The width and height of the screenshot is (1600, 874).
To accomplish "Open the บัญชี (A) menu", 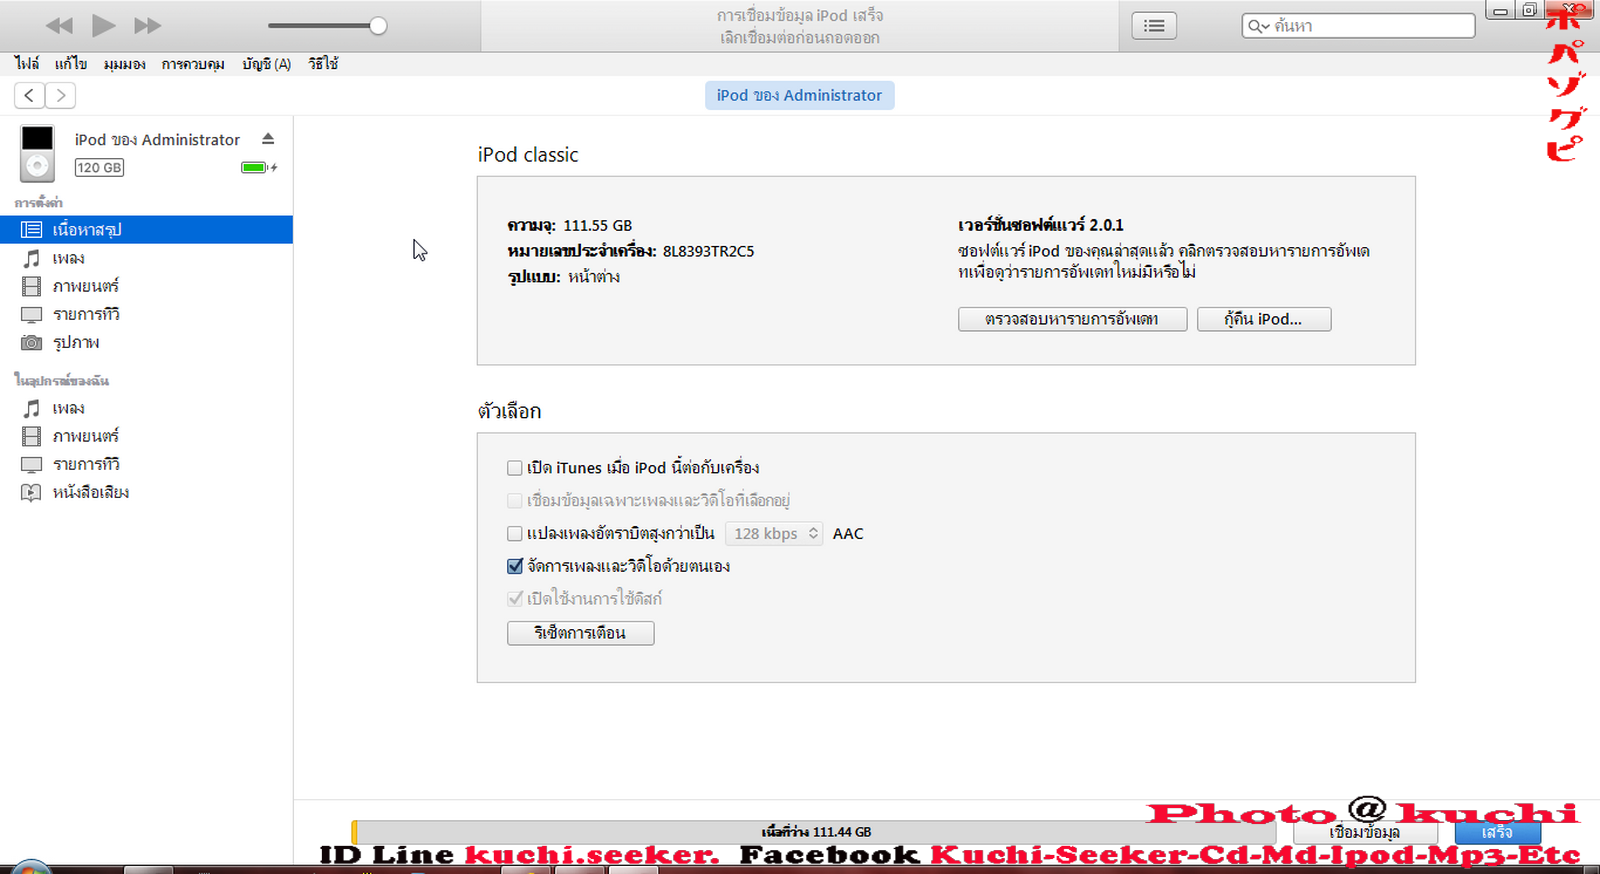I will (x=267, y=64).
